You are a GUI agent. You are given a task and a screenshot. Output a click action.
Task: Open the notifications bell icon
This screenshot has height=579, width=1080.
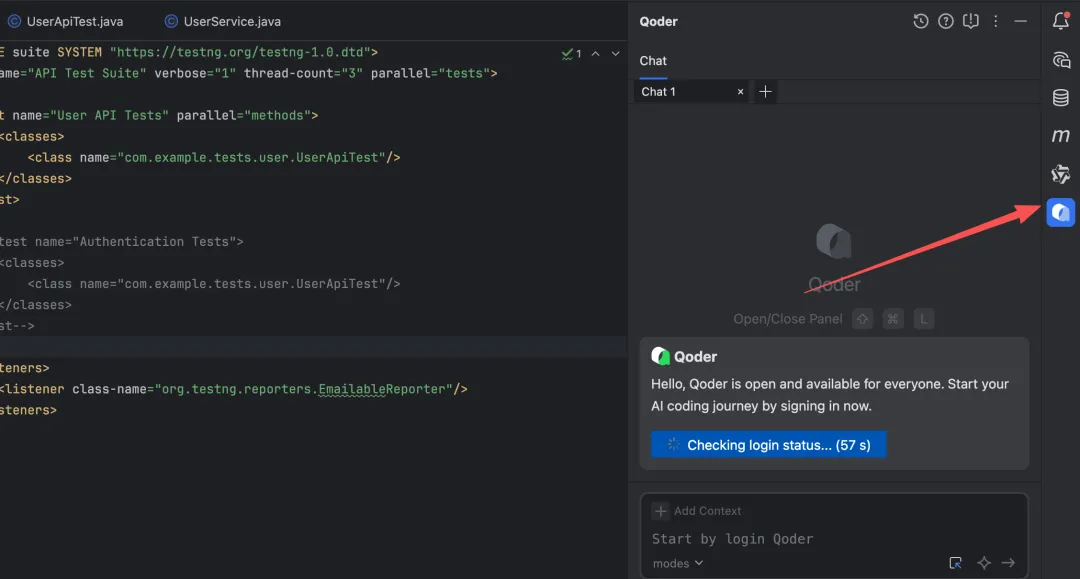coord(1061,21)
